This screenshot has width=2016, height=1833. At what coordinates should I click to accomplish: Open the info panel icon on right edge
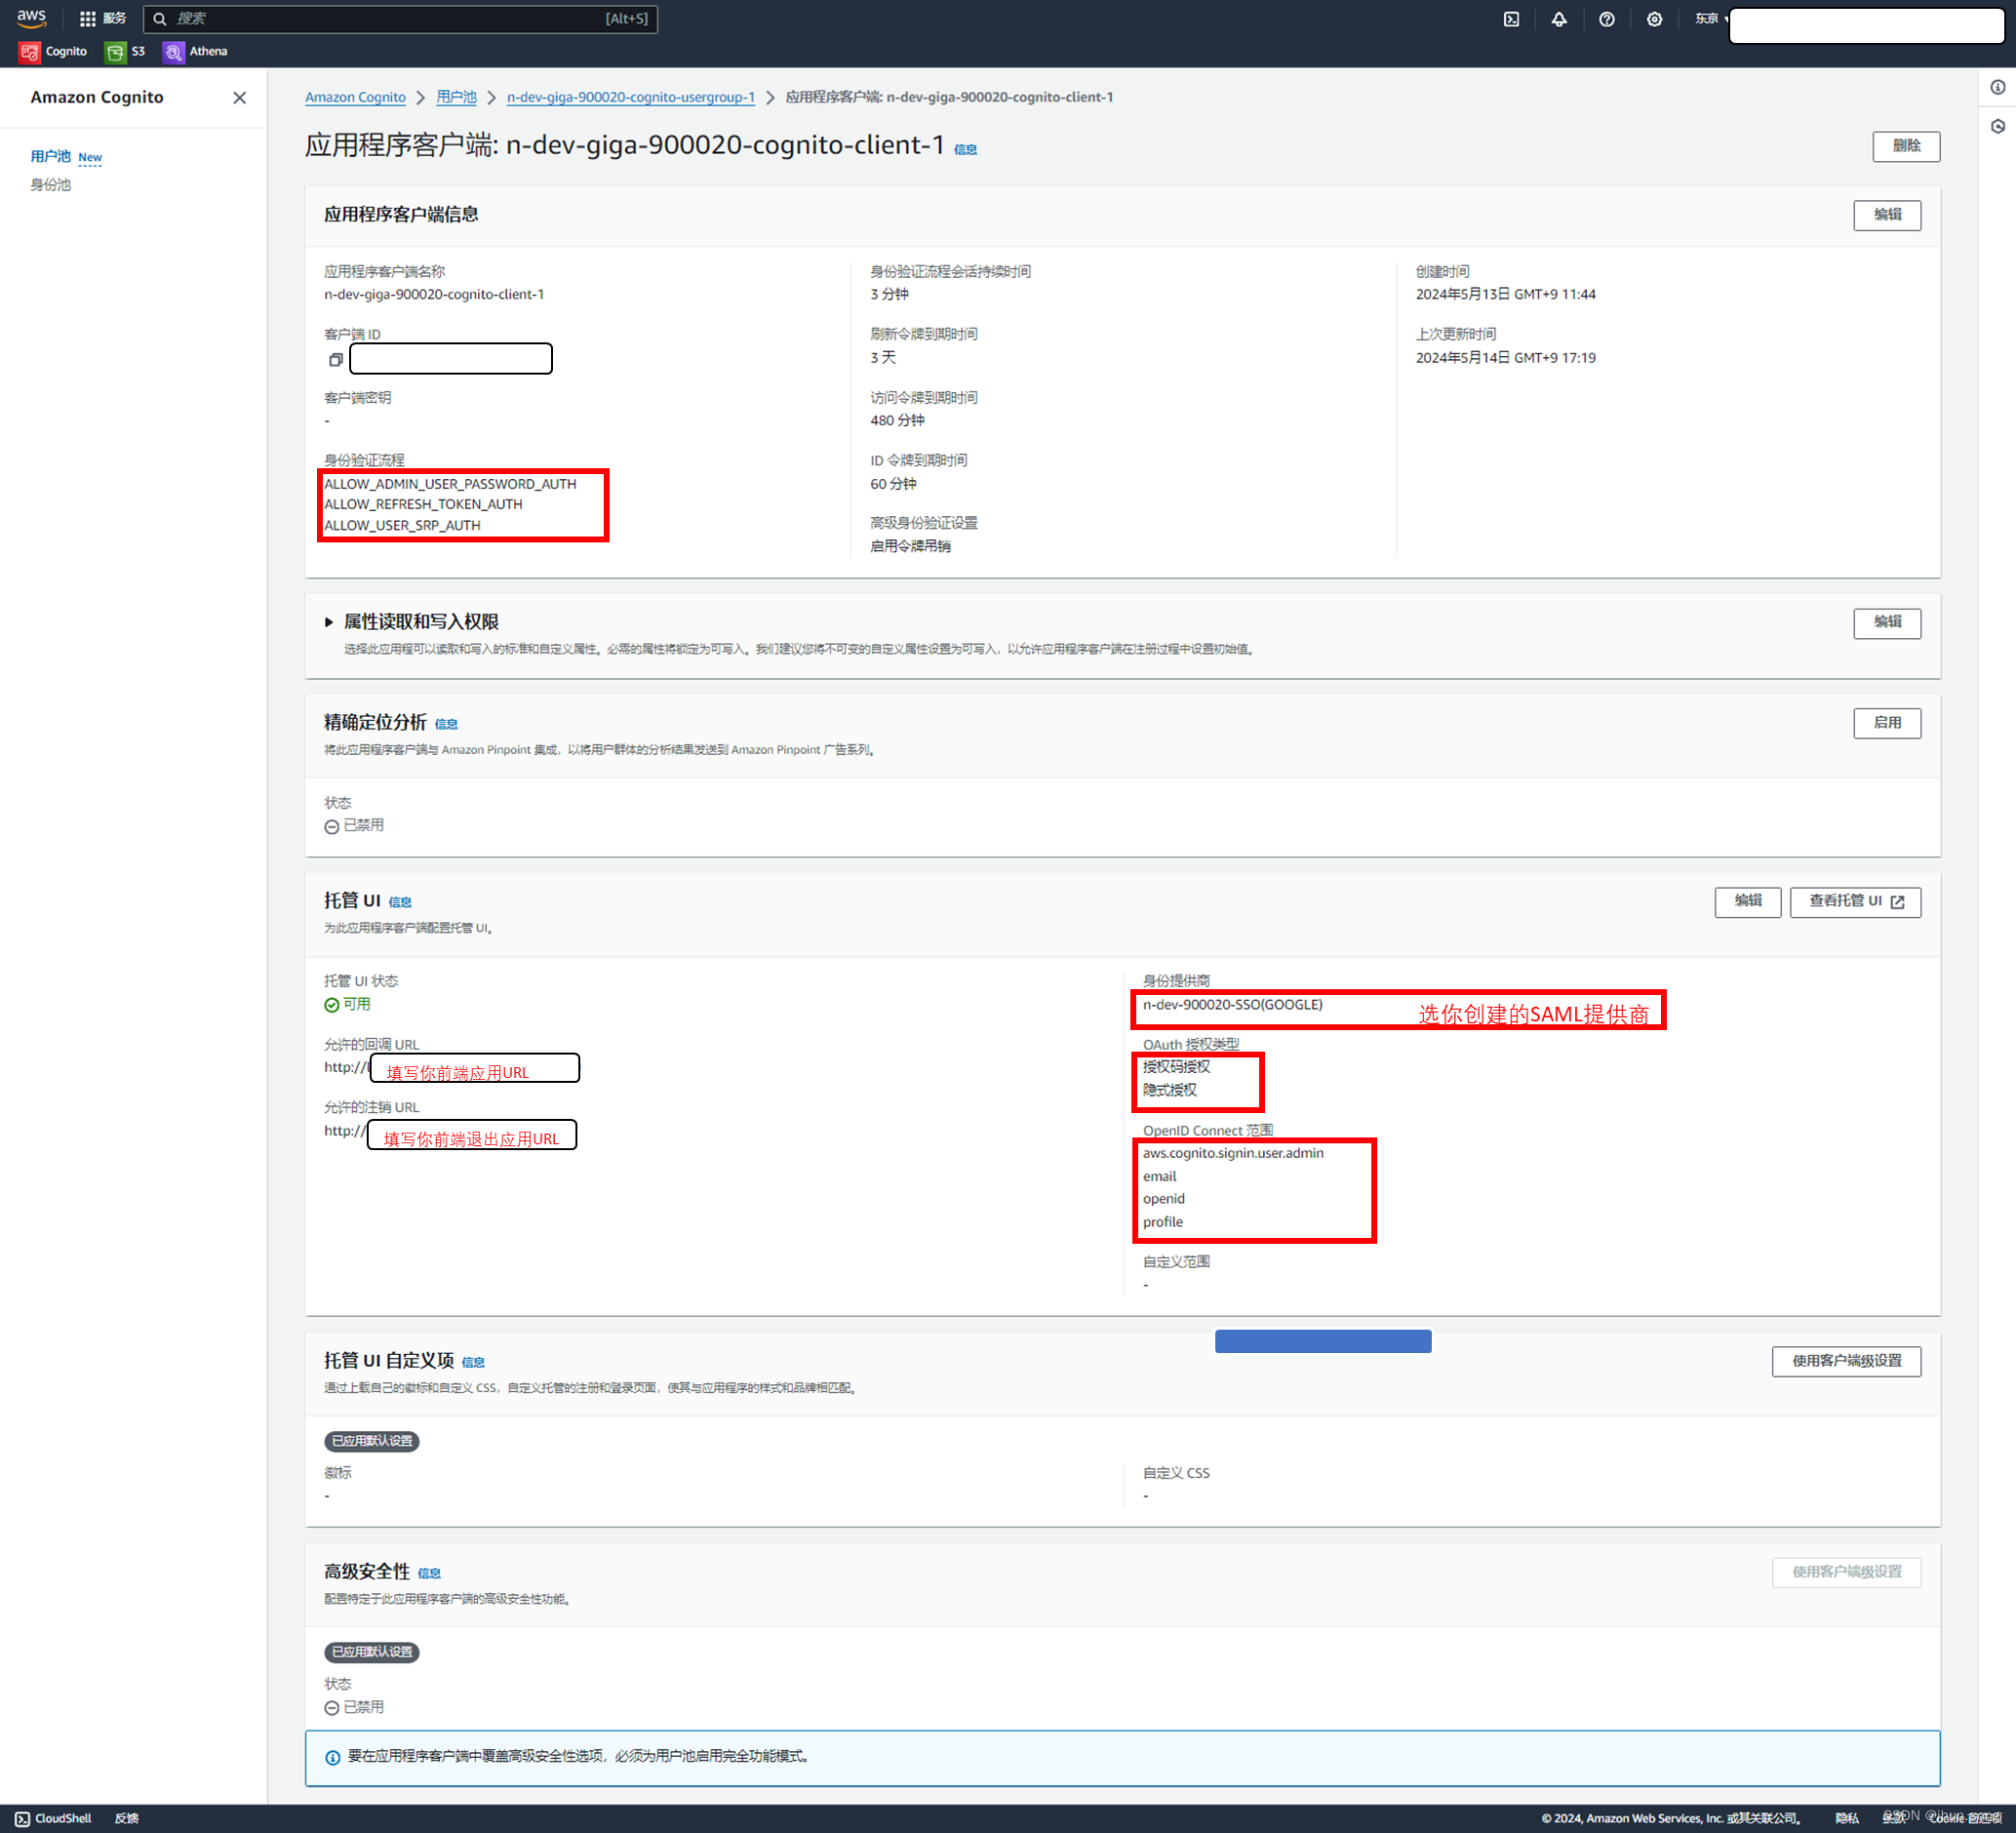tap(1997, 87)
